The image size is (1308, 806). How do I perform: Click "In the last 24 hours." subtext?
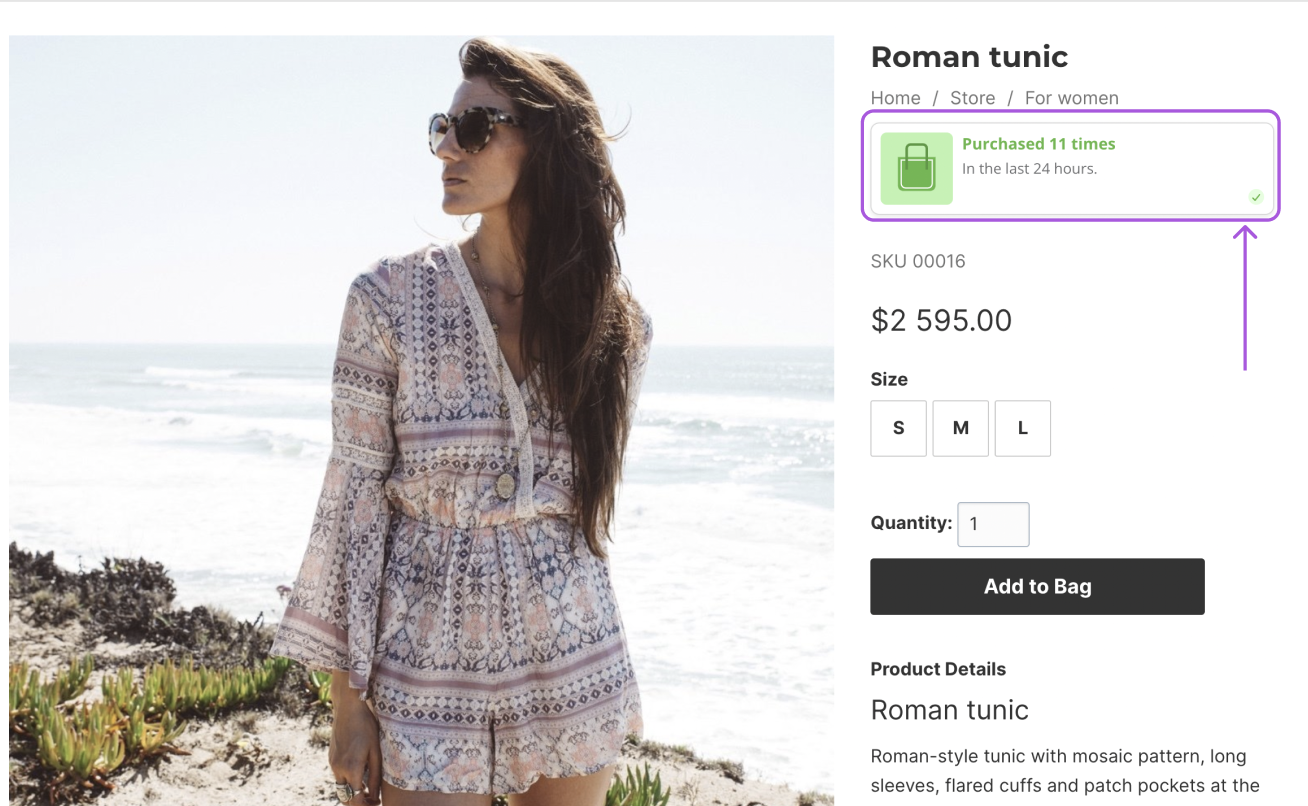tap(1029, 169)
